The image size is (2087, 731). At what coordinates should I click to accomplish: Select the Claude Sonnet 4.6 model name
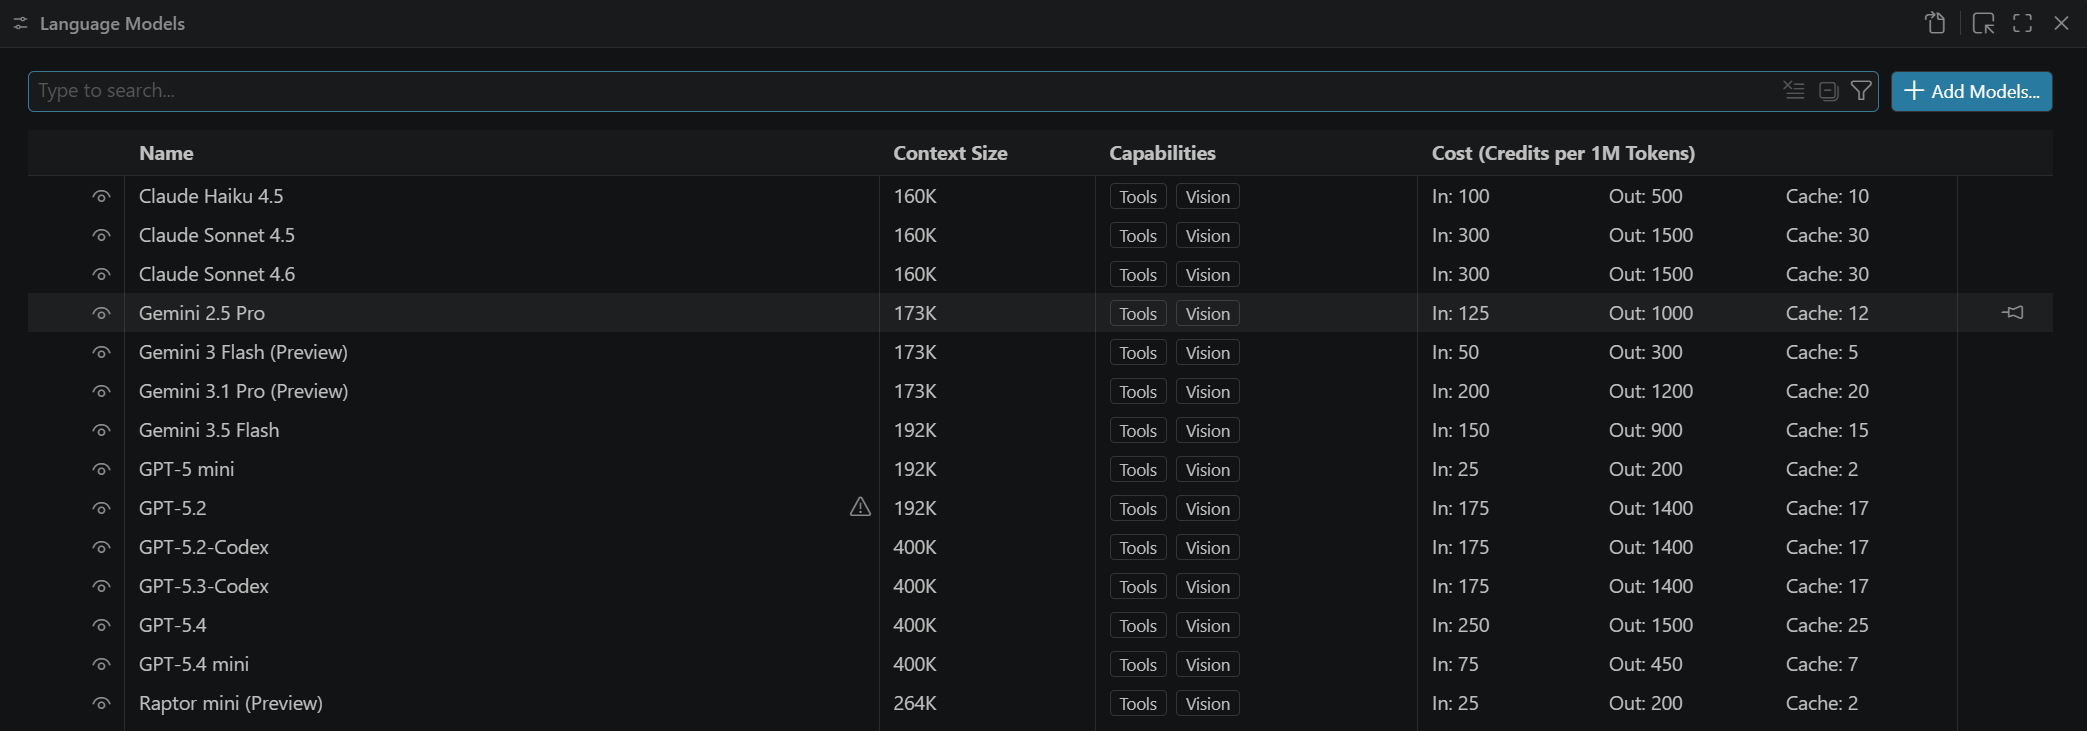[217, 274]
